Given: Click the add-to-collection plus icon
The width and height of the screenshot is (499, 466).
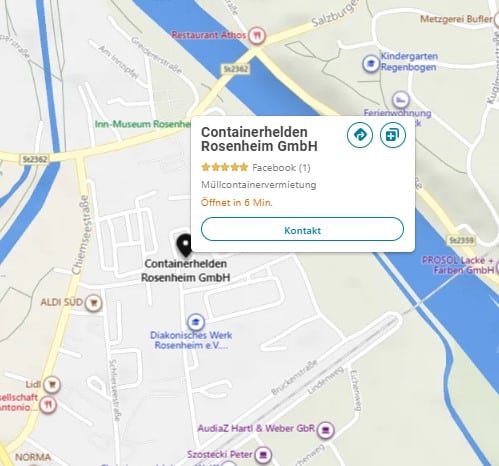Looking at the screenshot, I should click(x=393, y=135).
